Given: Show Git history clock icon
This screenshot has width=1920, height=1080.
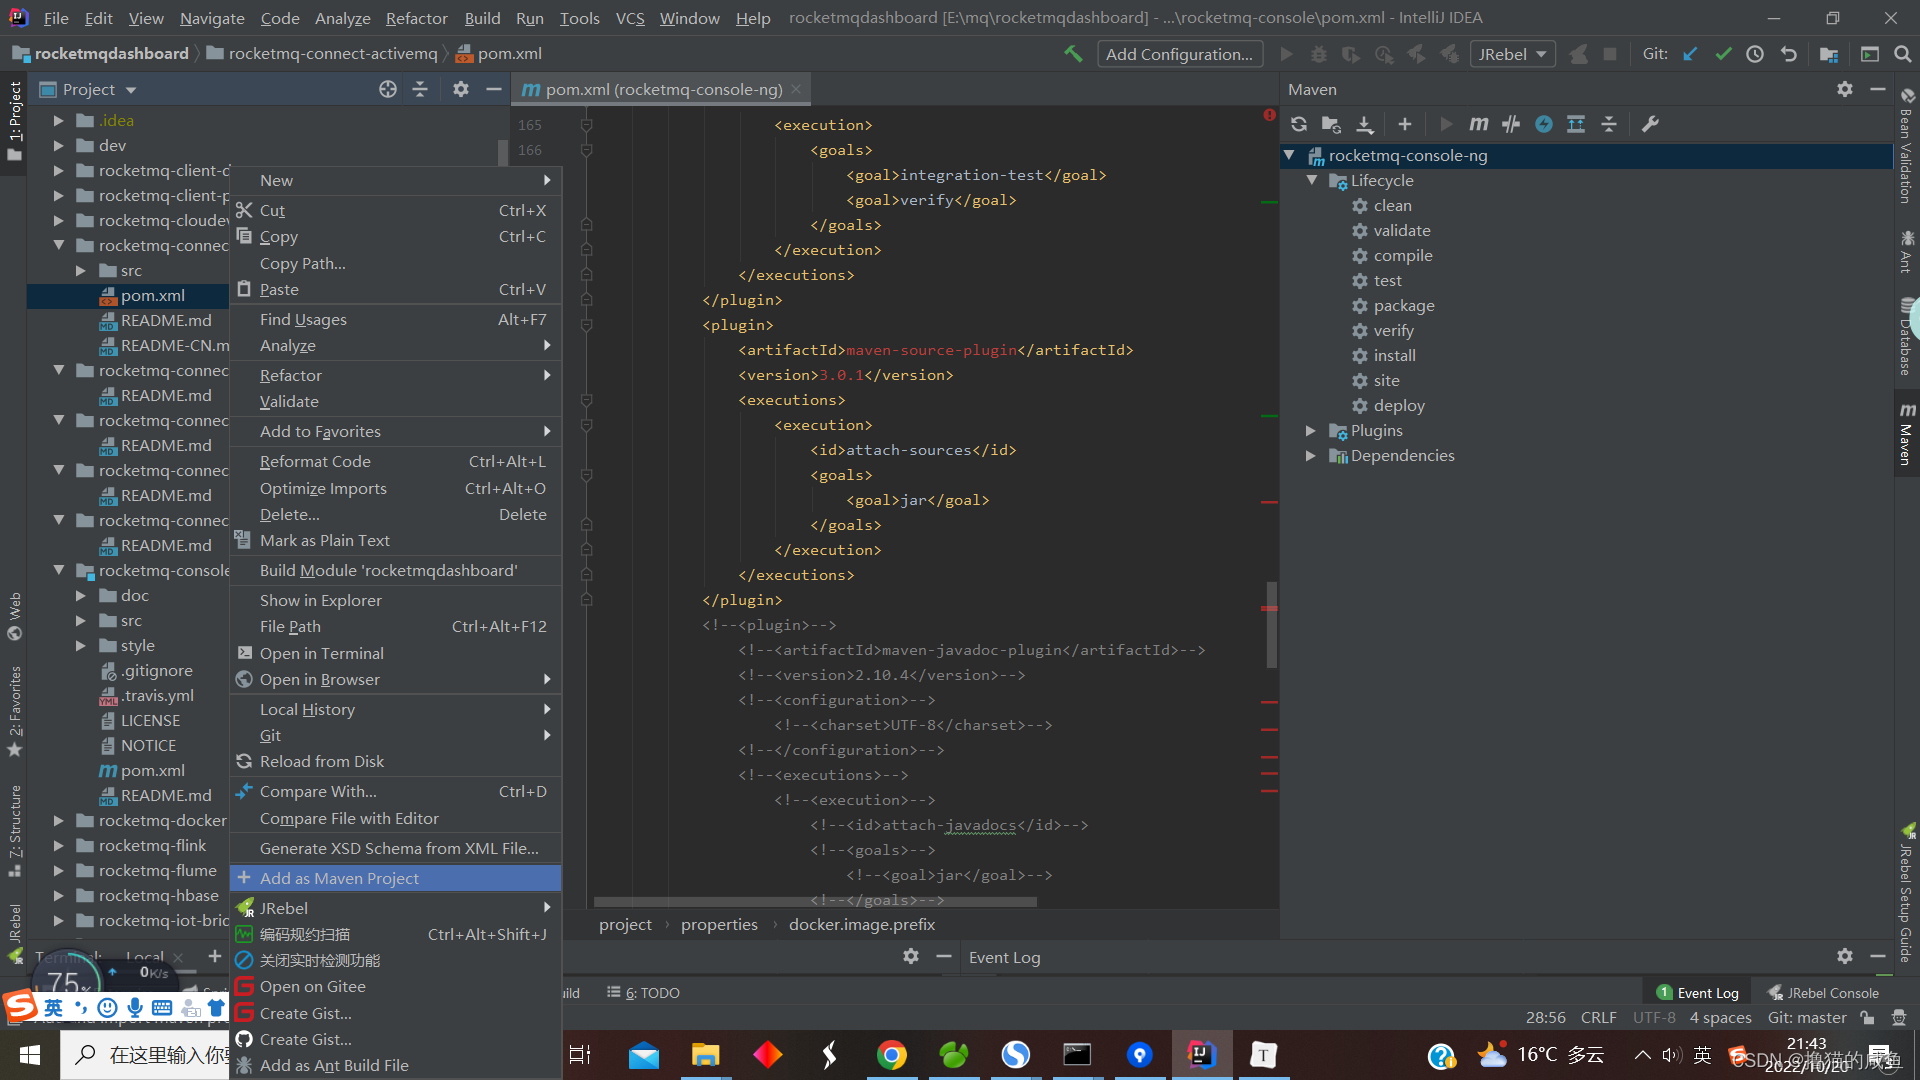Looking at the screenshot, I should pyautogui.click(x=1755, y=54).
